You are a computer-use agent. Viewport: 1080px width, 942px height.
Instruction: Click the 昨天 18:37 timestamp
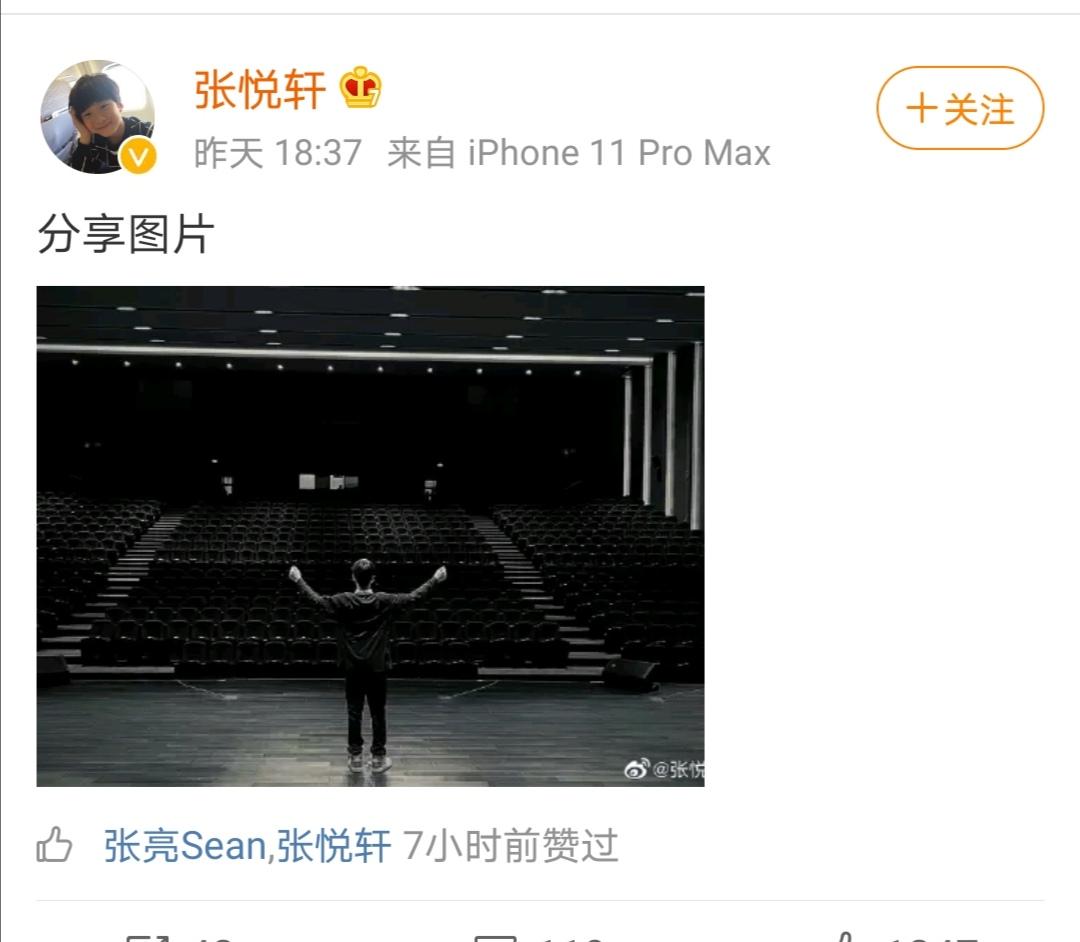pos(278,153)
